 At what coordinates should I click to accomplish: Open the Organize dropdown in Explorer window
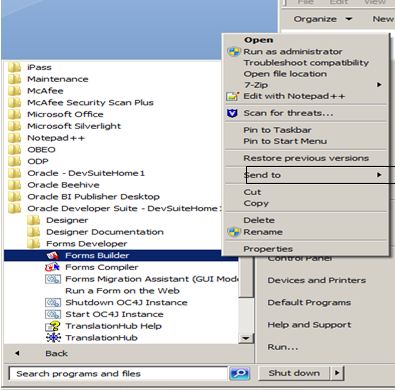point(322,19)
